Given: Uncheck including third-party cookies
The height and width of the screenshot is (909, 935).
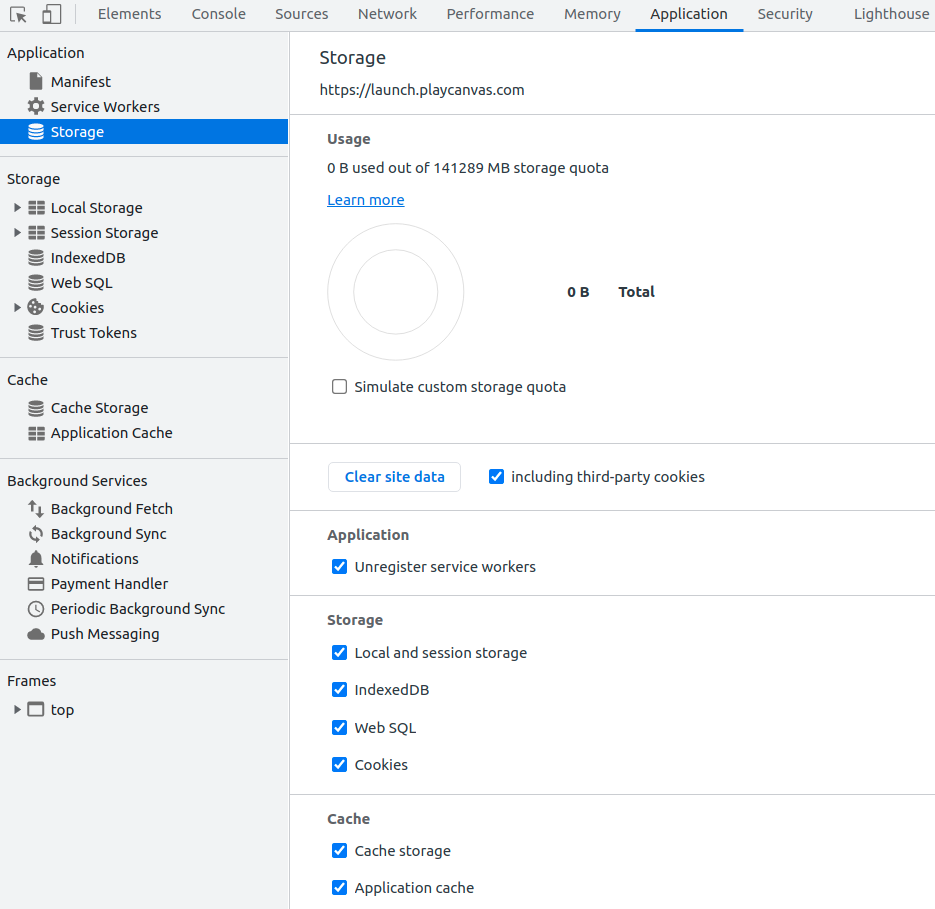Looking at the screenshot, I should coord(496,477).
